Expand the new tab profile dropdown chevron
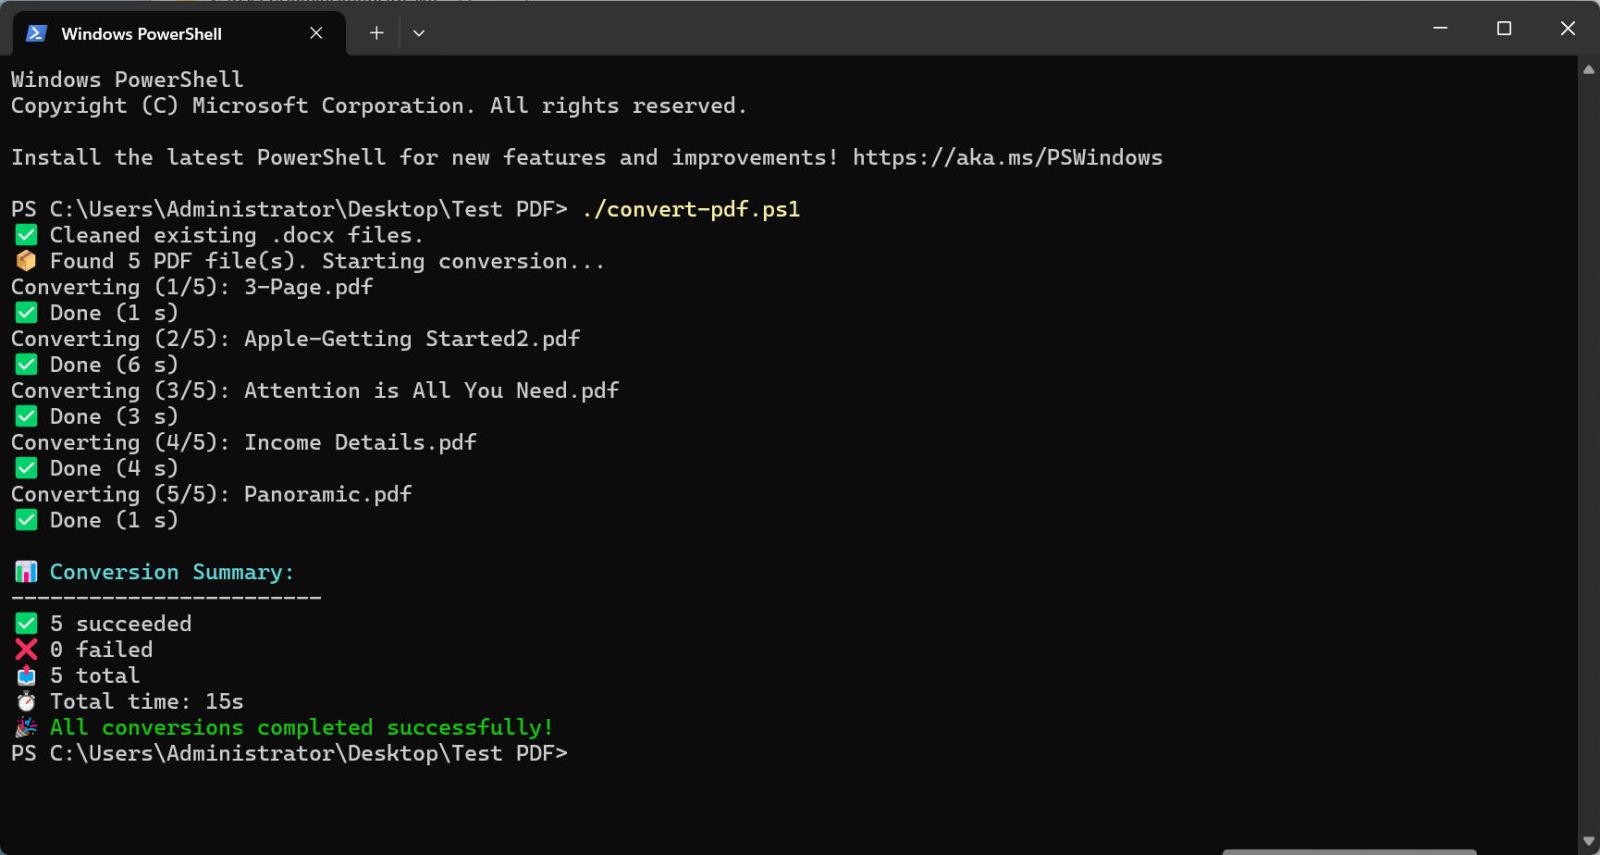The width and height of the screenshot is (1600, 855). pos(419,33)
